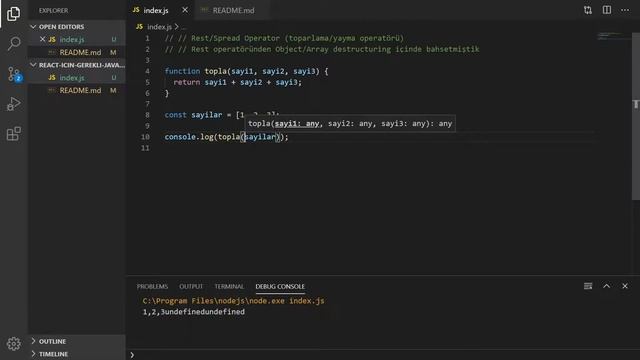
Task: Maximize the bottom panel with chevron
Action: point(607,286)
